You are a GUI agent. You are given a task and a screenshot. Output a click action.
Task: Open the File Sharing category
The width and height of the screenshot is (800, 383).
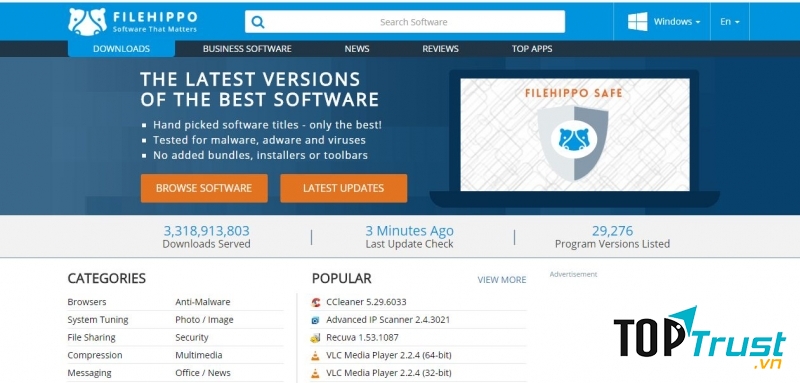tap(91, 337)
